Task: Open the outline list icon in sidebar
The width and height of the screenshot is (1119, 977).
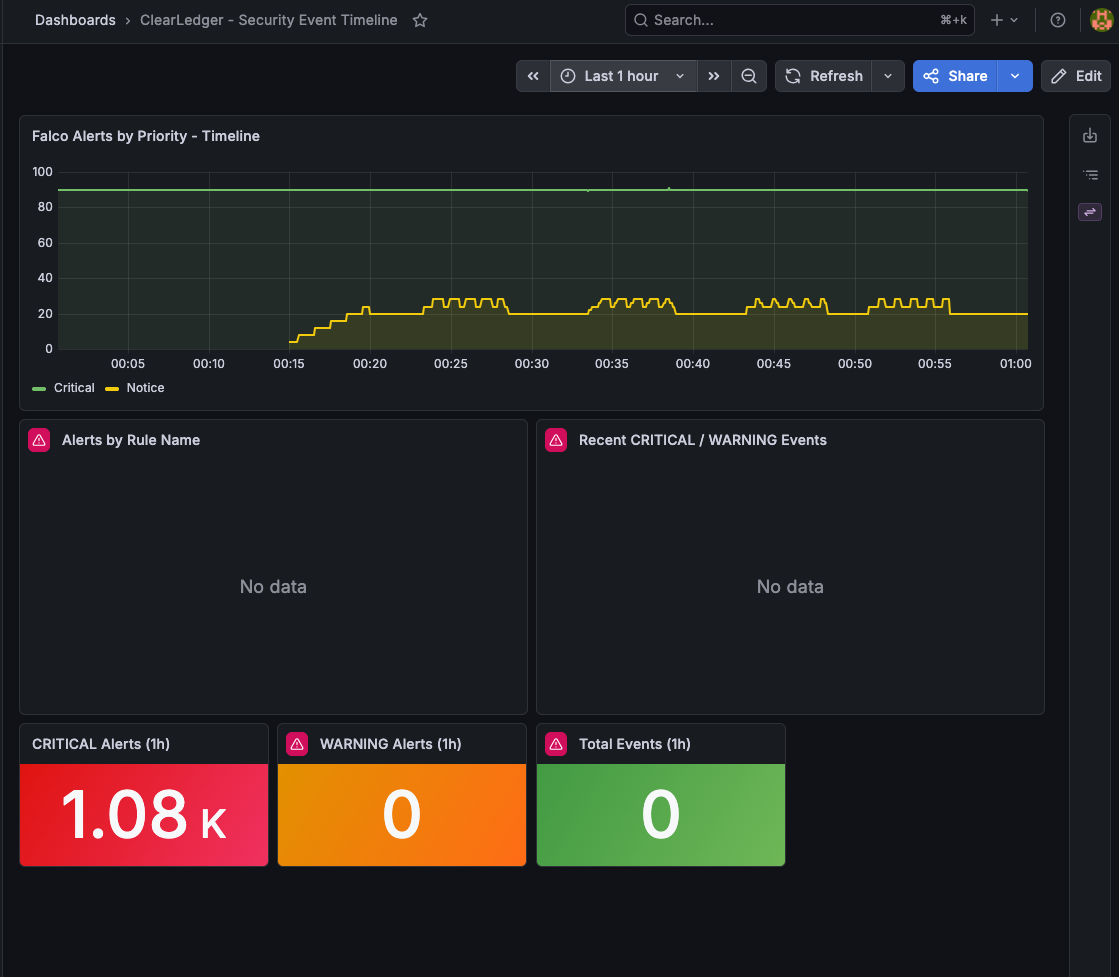Action: point(1090,174)
